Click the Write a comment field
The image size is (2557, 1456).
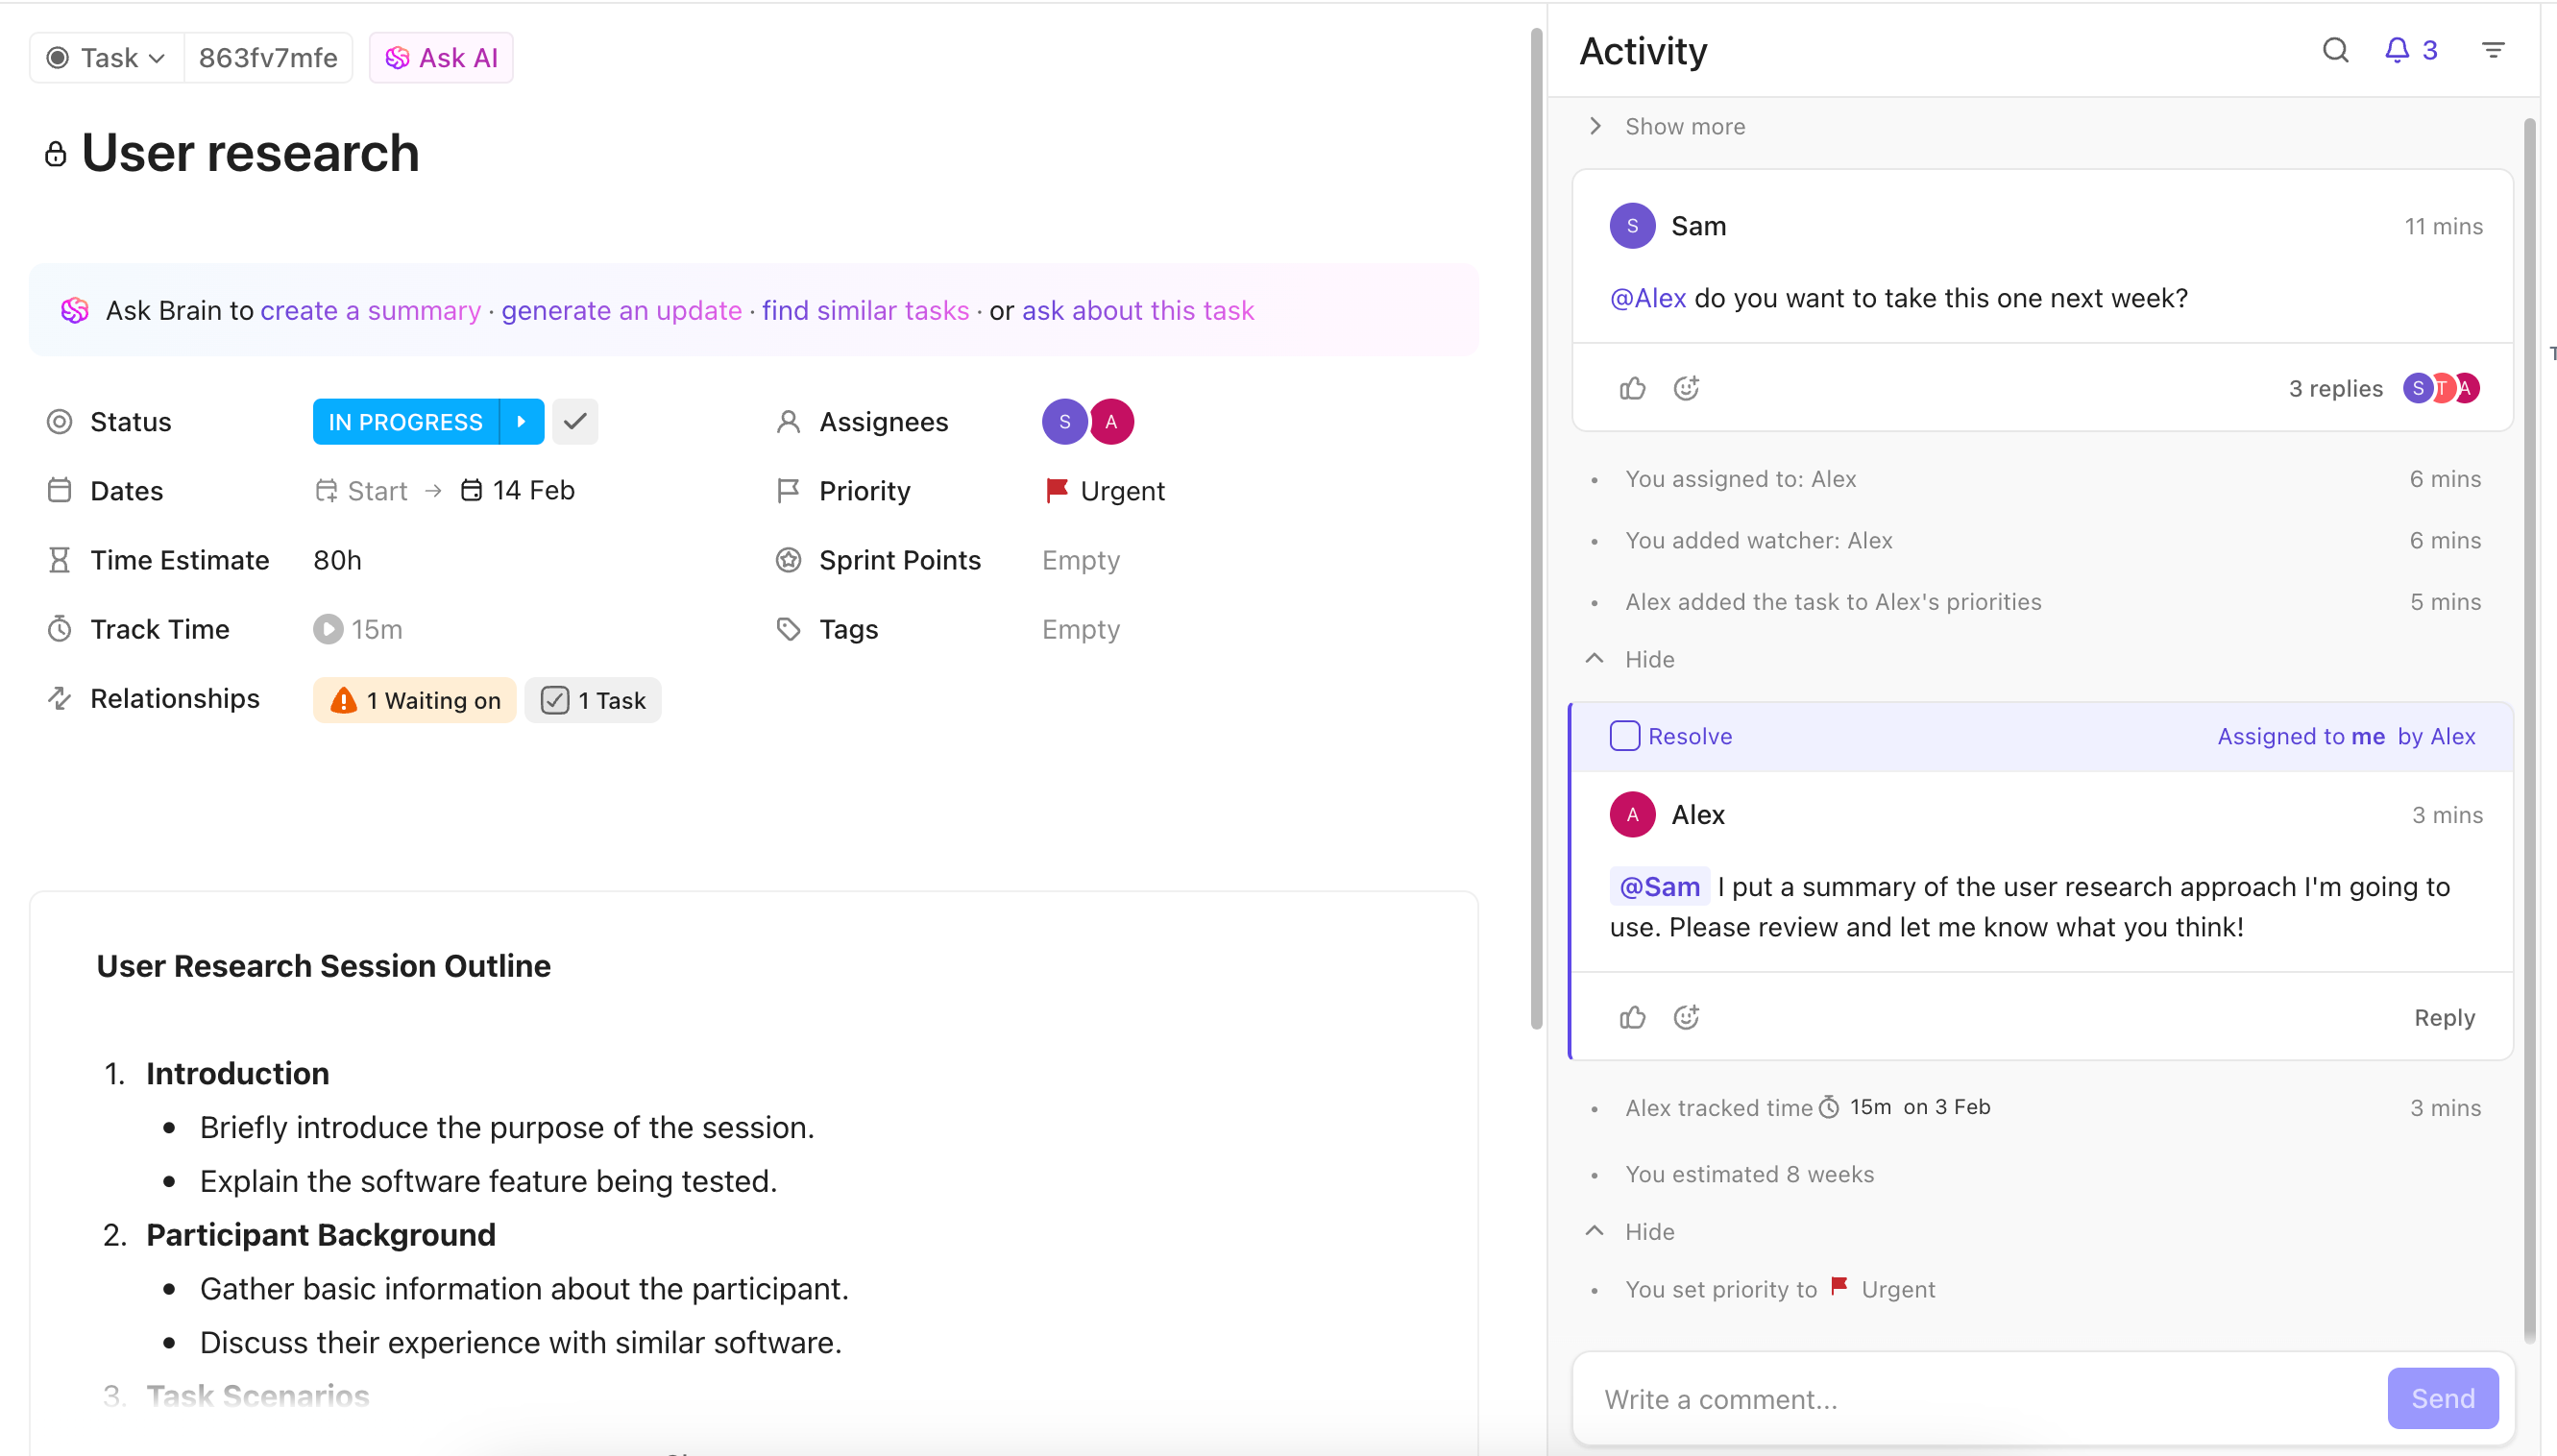click(x=1975, y=1398)
